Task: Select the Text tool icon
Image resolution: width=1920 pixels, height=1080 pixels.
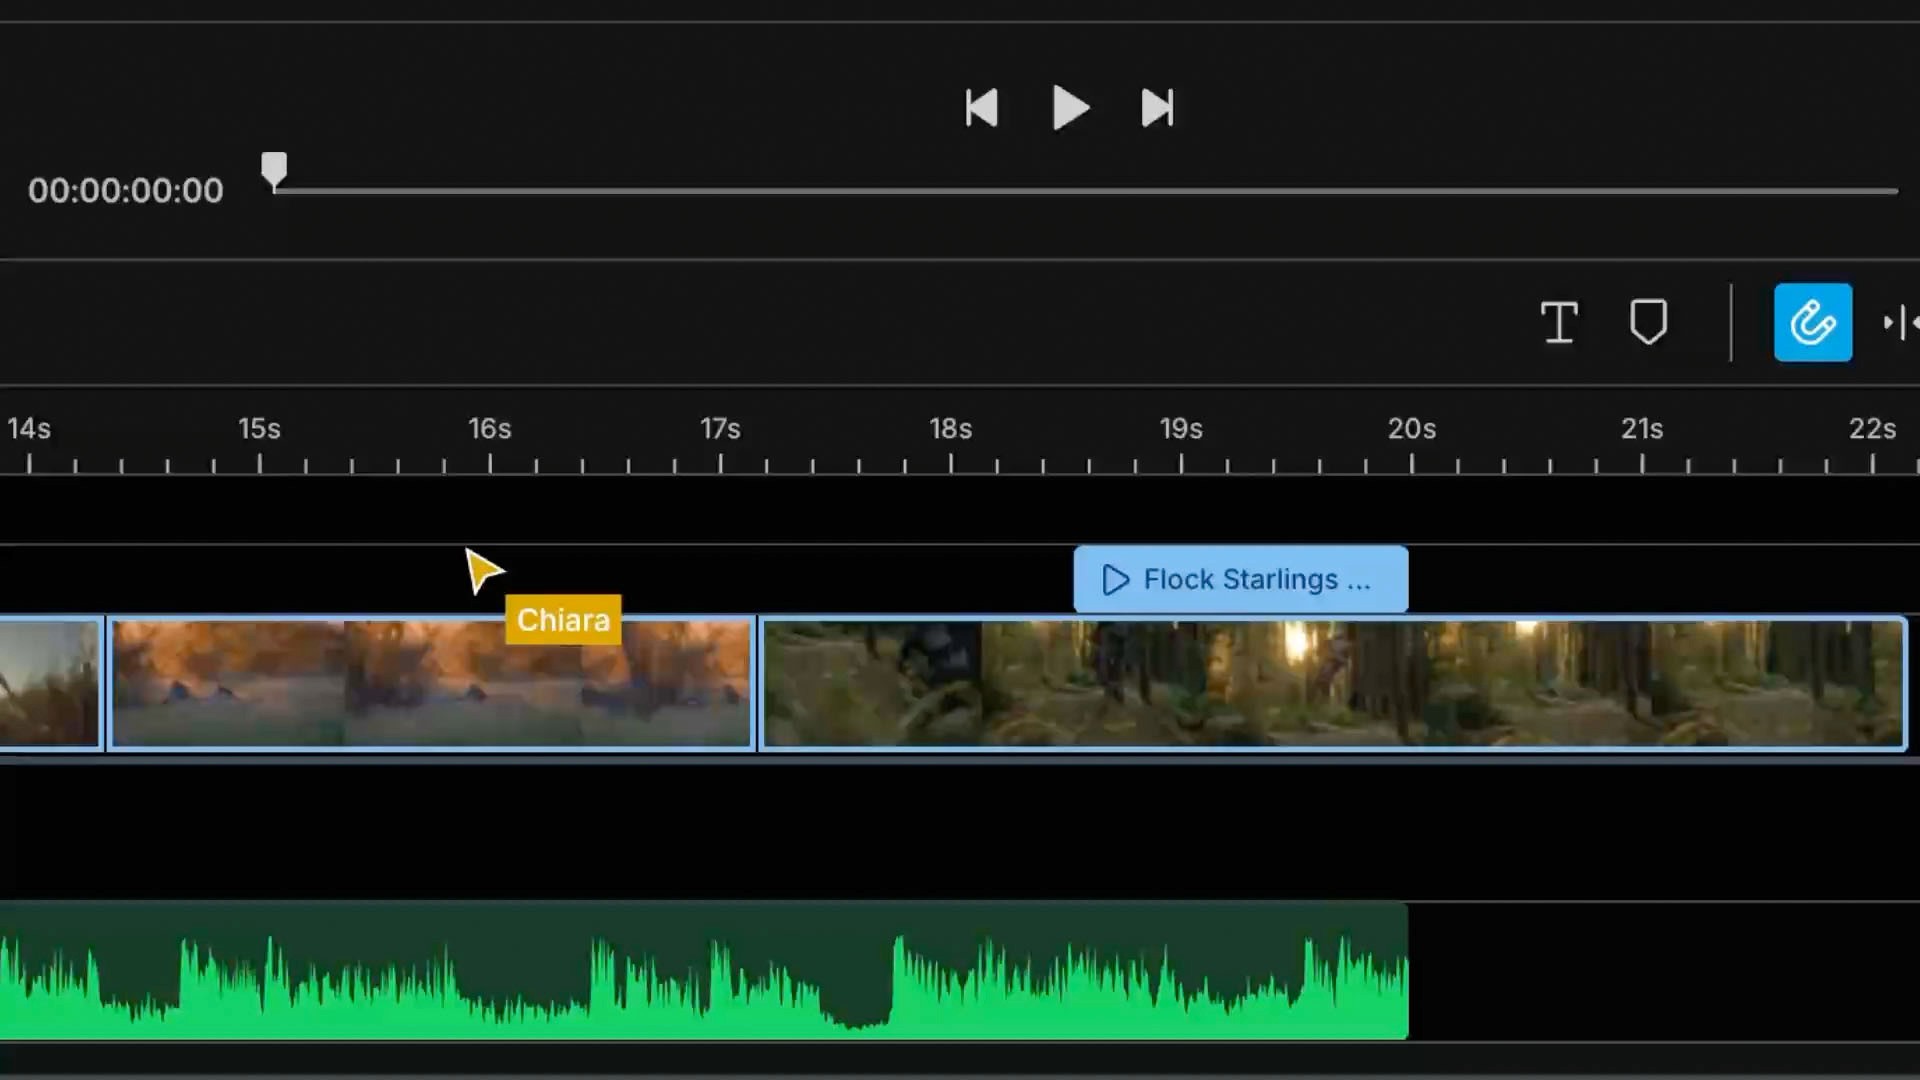Action: click(1559, 322)
